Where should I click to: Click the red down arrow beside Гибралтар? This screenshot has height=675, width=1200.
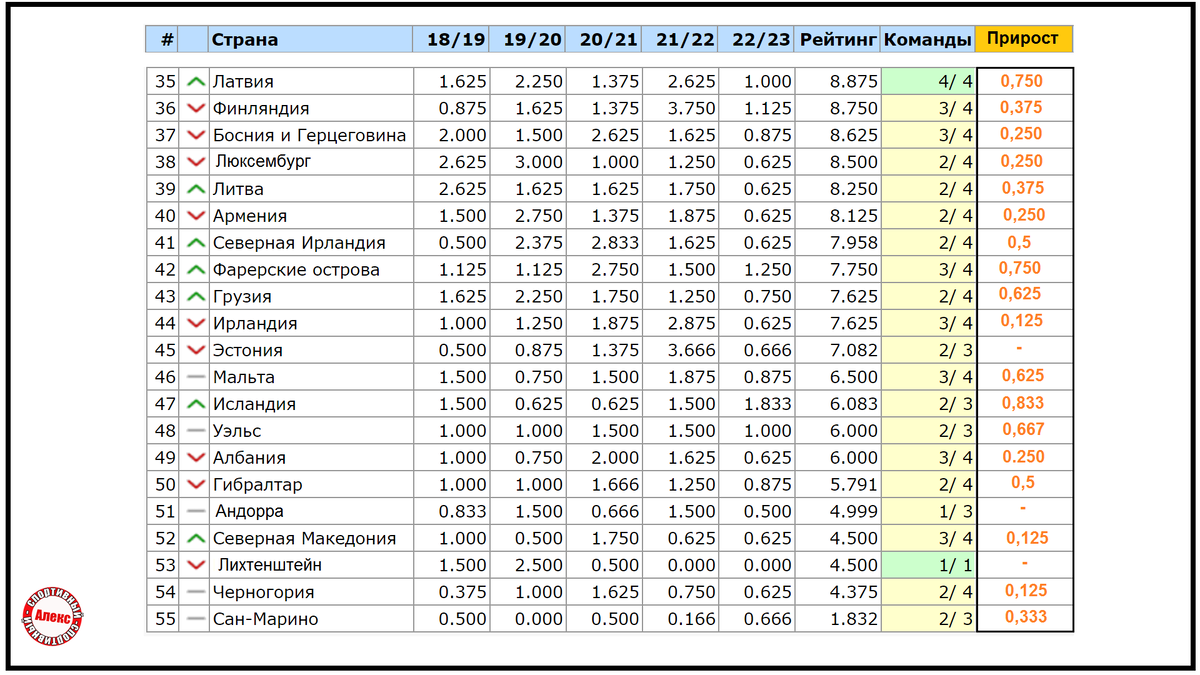click(196, 485)
